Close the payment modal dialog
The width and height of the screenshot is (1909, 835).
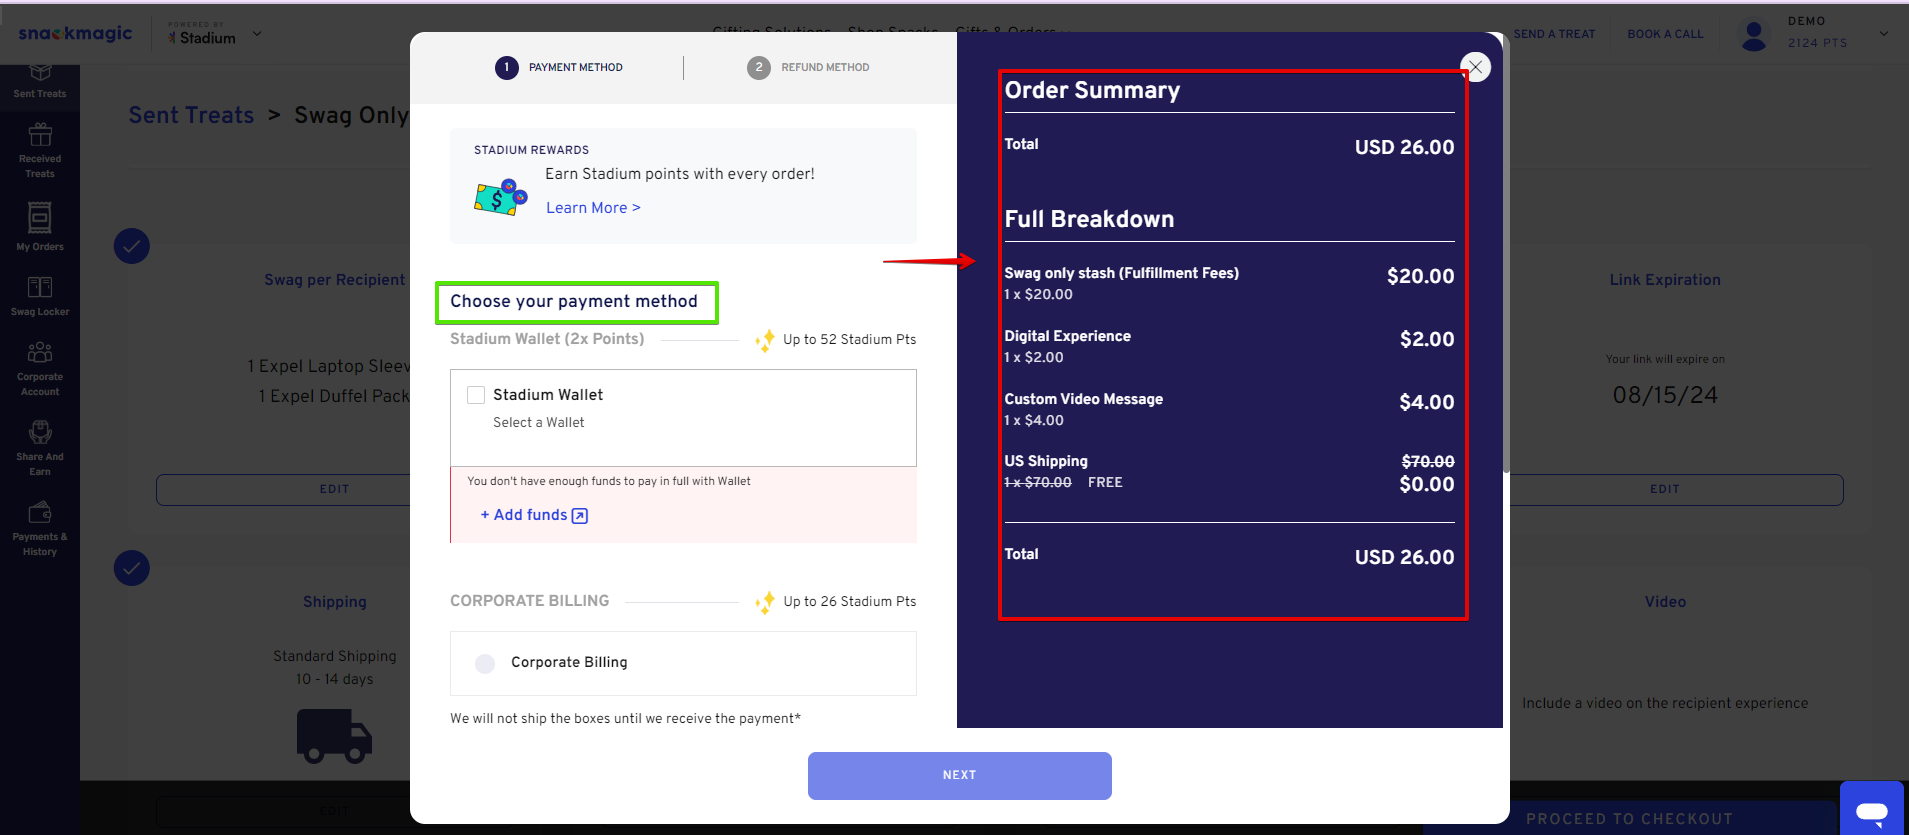[1475, 67]
